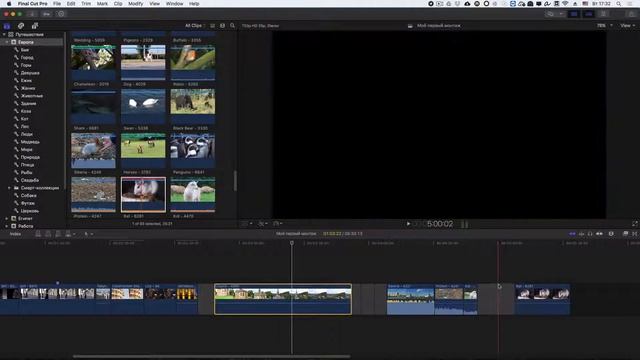Click the overwrite clip edit icon
This screenshot has height=360, width=640.
point(68,234)
